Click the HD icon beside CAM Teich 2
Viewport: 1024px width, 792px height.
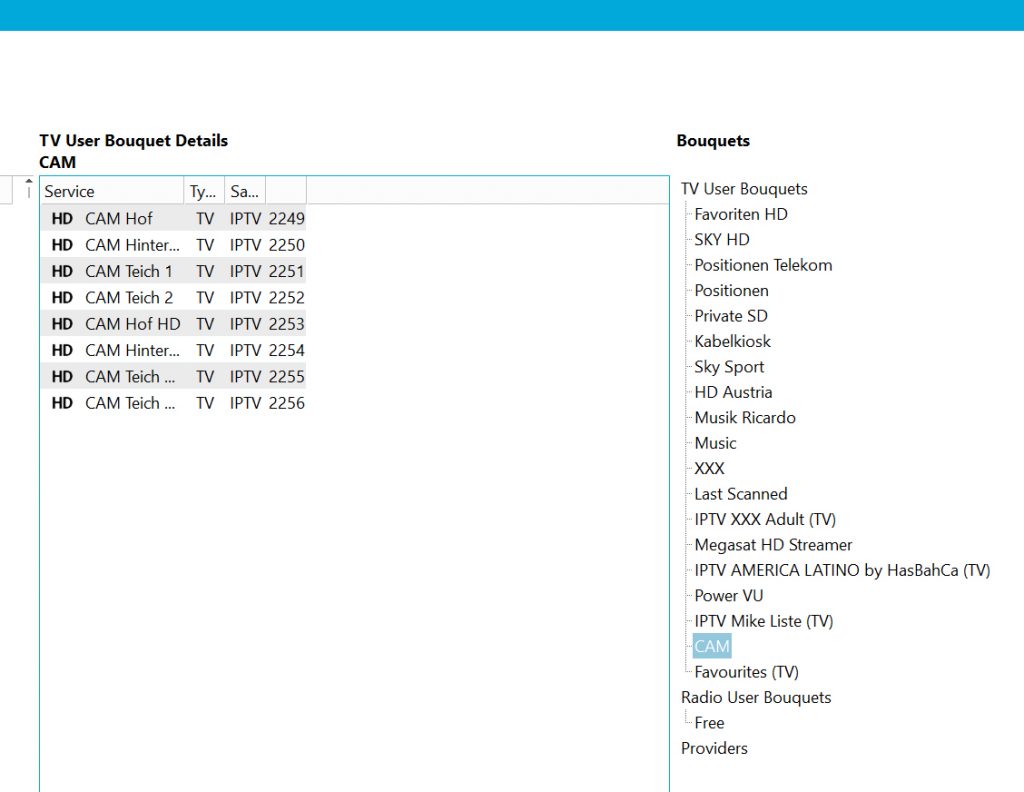tap(62, 298)
